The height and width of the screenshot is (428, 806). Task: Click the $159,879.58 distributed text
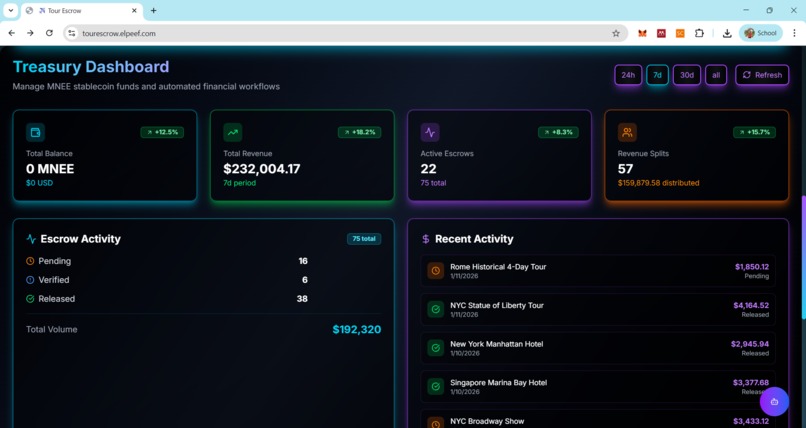point(658,183)
